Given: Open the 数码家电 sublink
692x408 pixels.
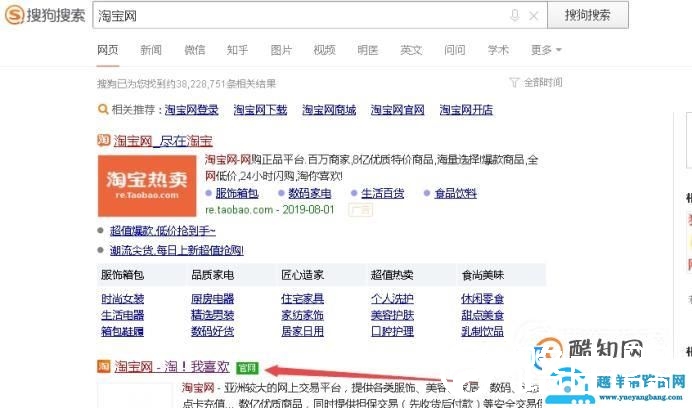Looking at the screenshot, I should (x=310, y=193).
